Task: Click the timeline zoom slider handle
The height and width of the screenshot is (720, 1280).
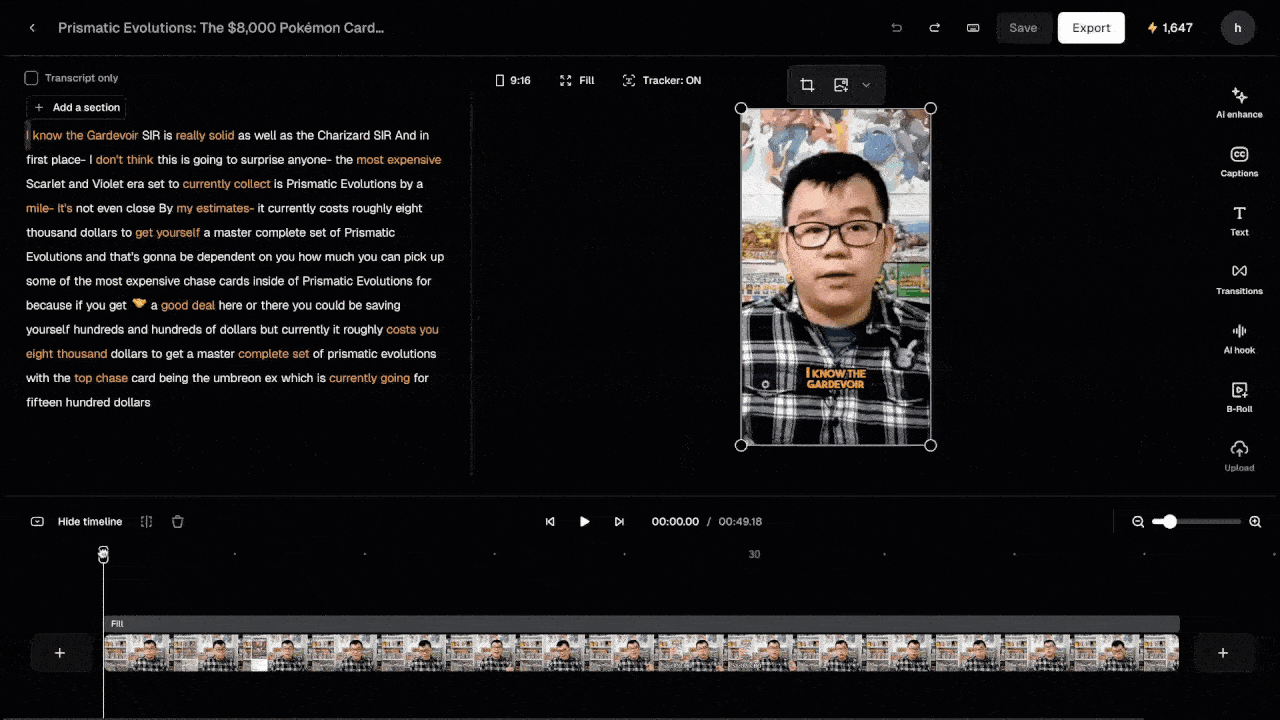Action: coord(1170,522)
